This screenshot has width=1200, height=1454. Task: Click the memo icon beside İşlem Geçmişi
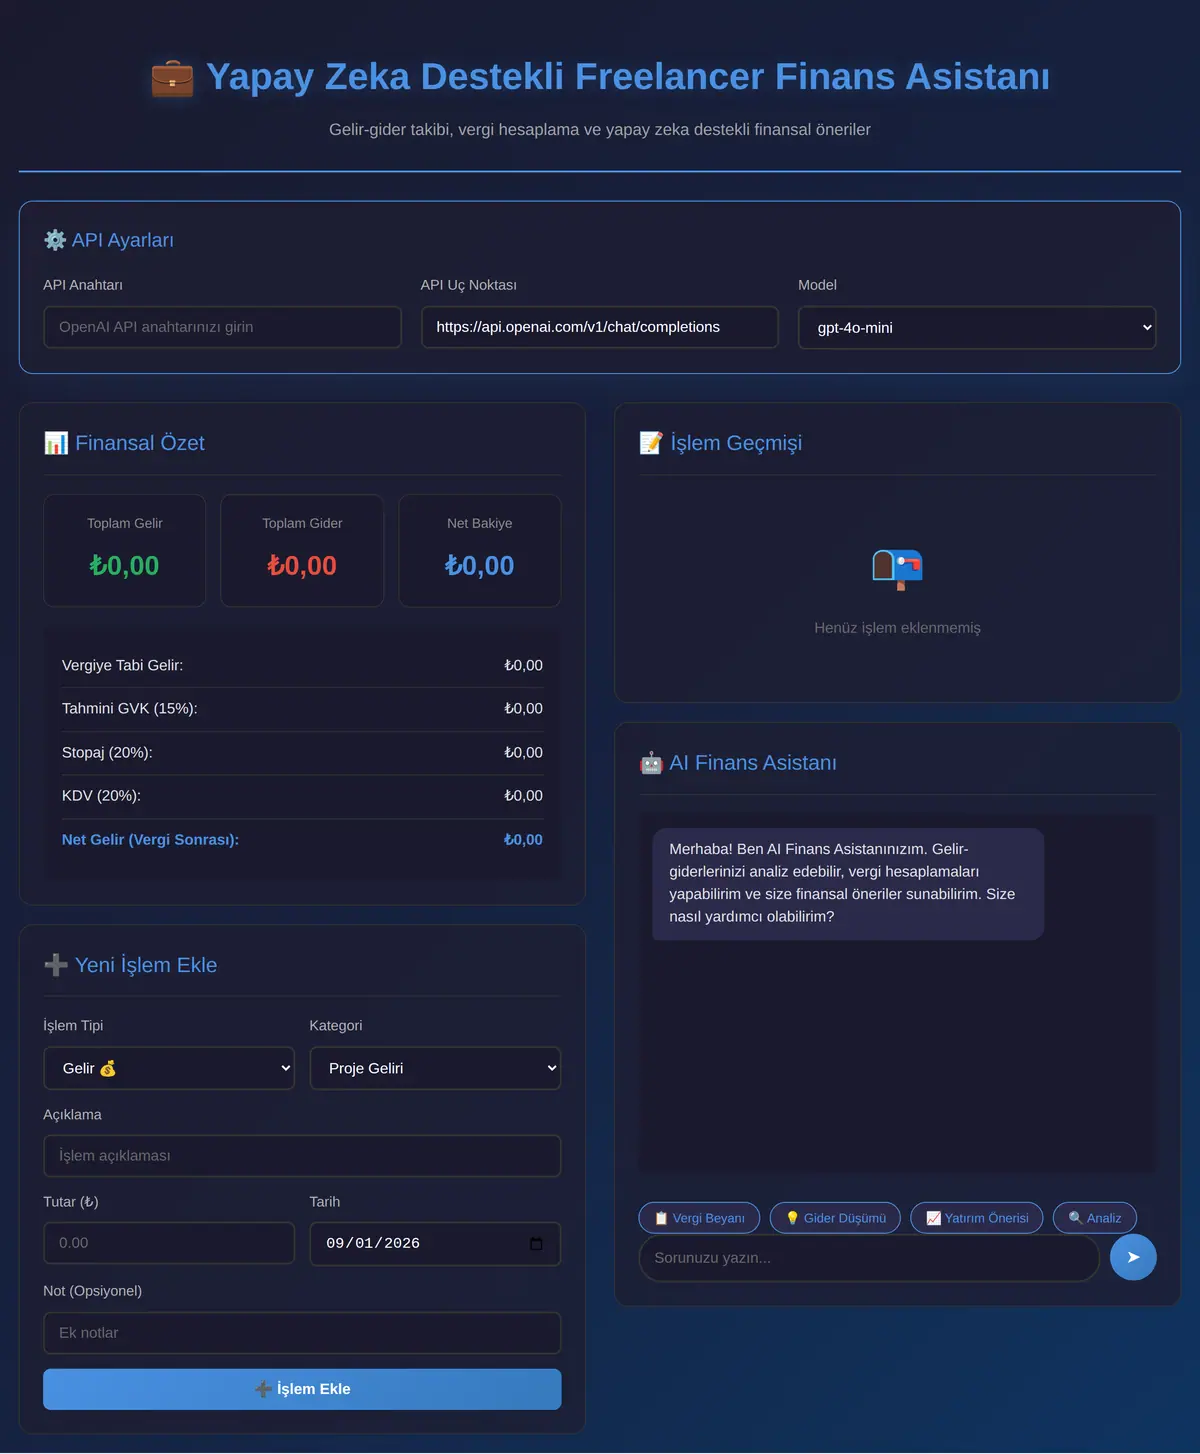651,443
